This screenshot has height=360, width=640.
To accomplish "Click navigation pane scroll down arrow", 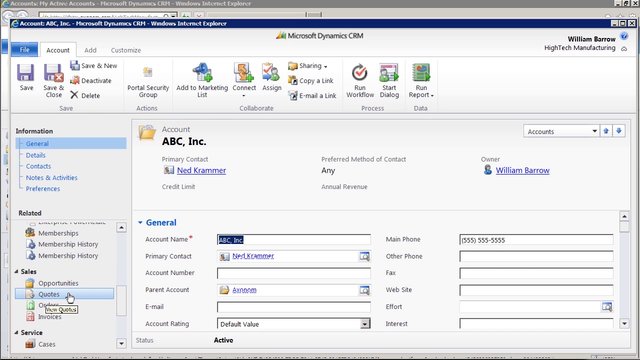I will (x=121, y=344).
